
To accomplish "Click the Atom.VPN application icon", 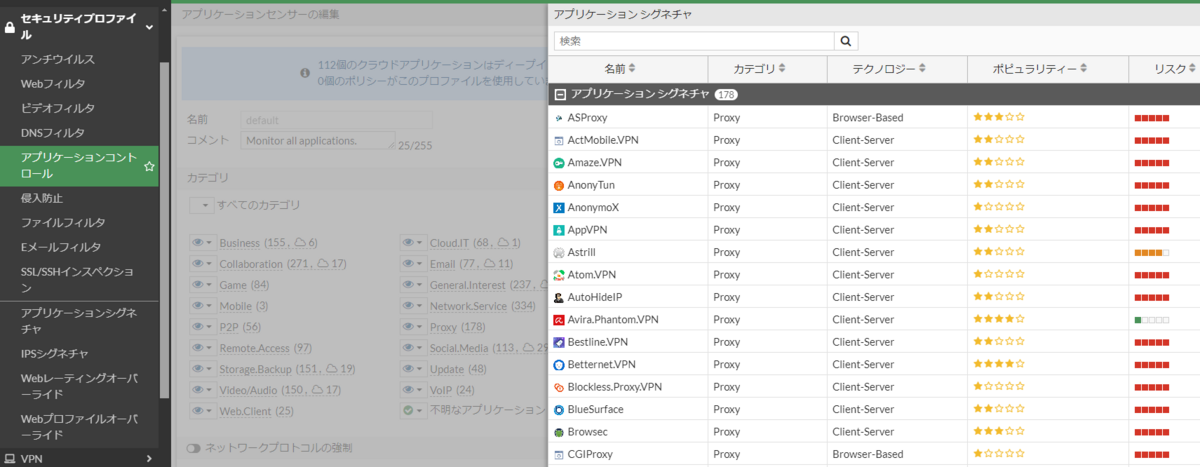I will tap(559, 275).
